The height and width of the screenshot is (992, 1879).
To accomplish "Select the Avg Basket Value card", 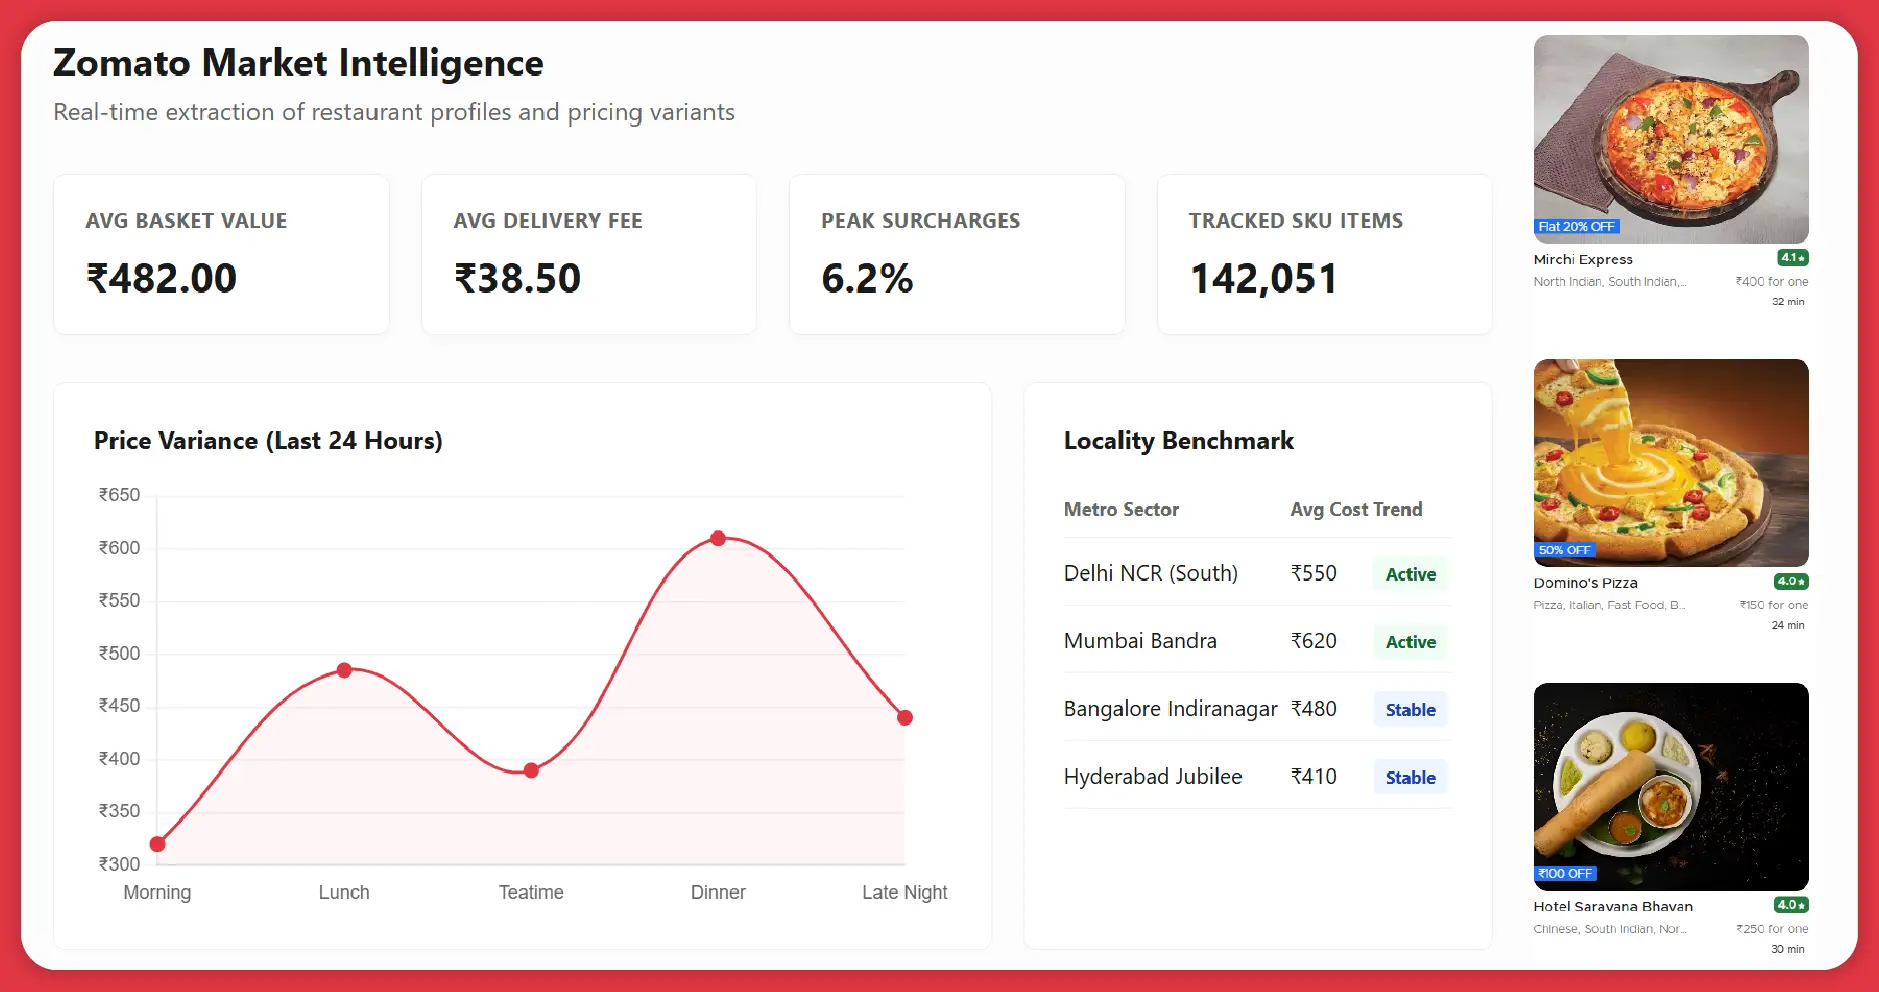I will 221,254.
